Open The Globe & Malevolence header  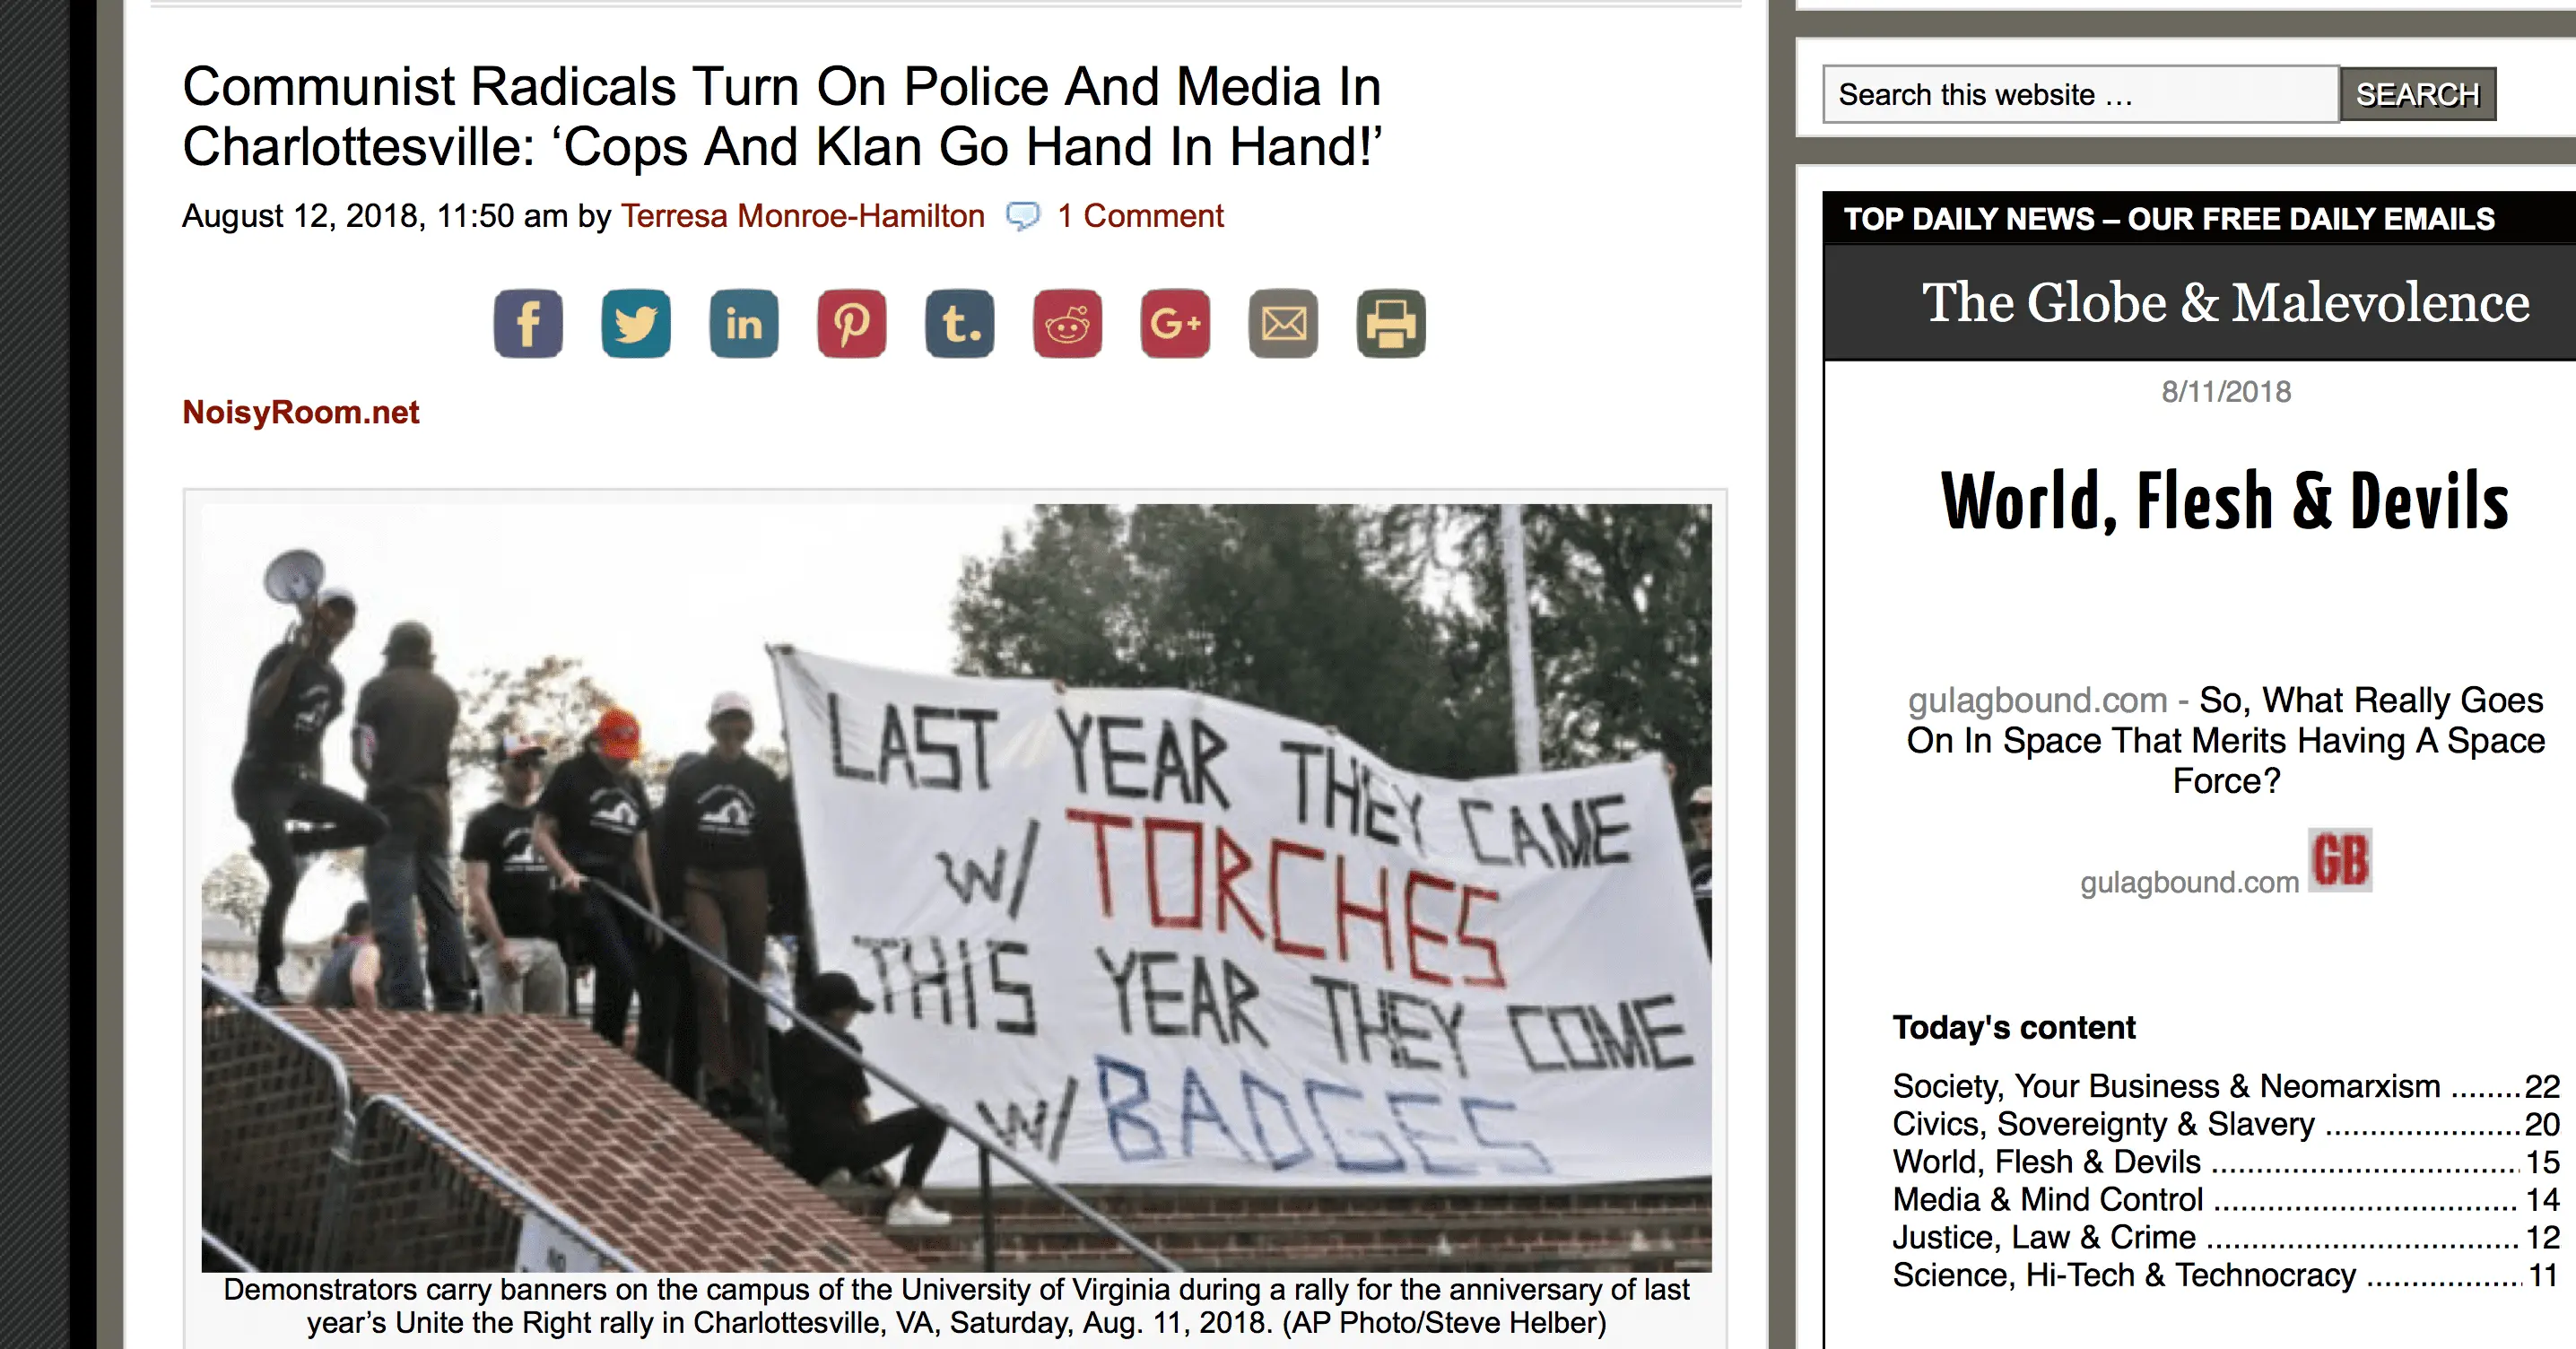pos(2225,302)
